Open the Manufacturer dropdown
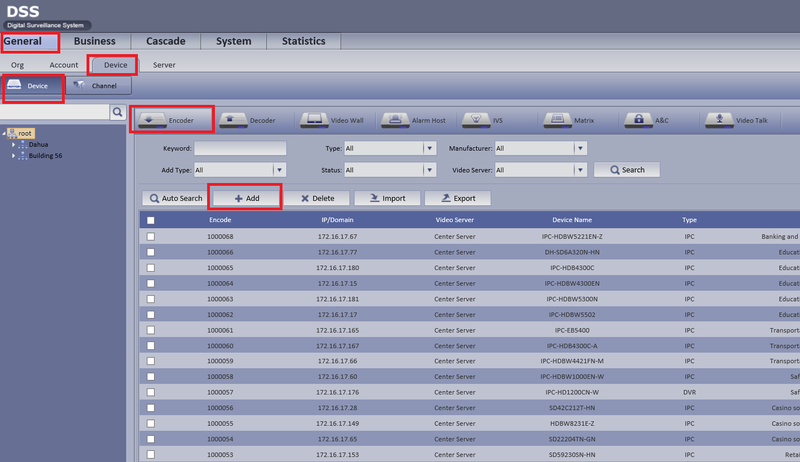The image size is (800, 462). click(x=580, y=148)
